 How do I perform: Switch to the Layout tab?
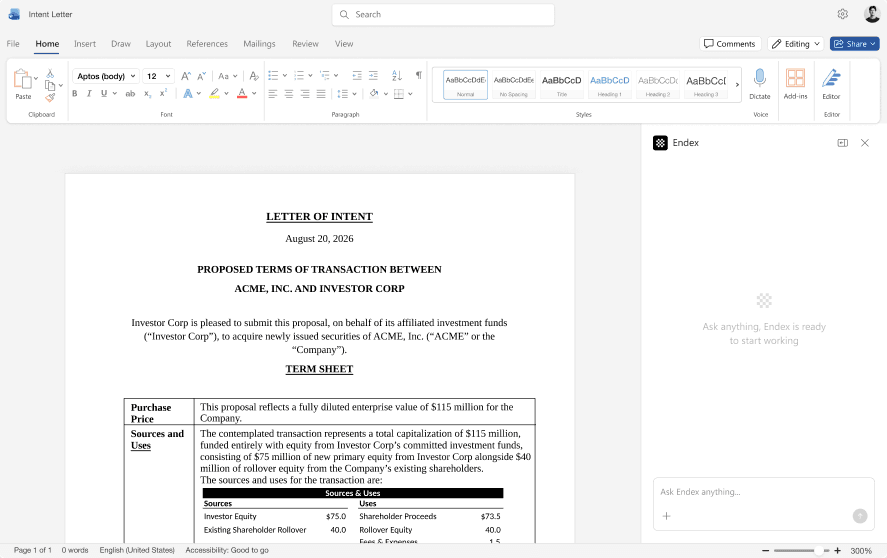158,44
